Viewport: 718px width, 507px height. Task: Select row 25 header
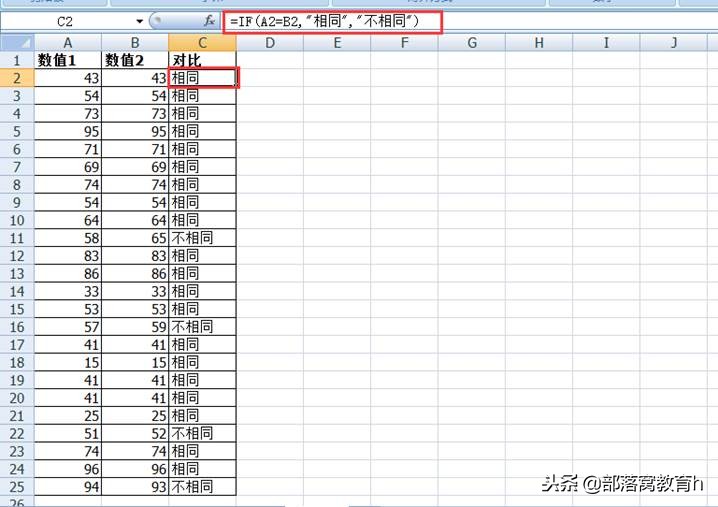pos(17,487)
